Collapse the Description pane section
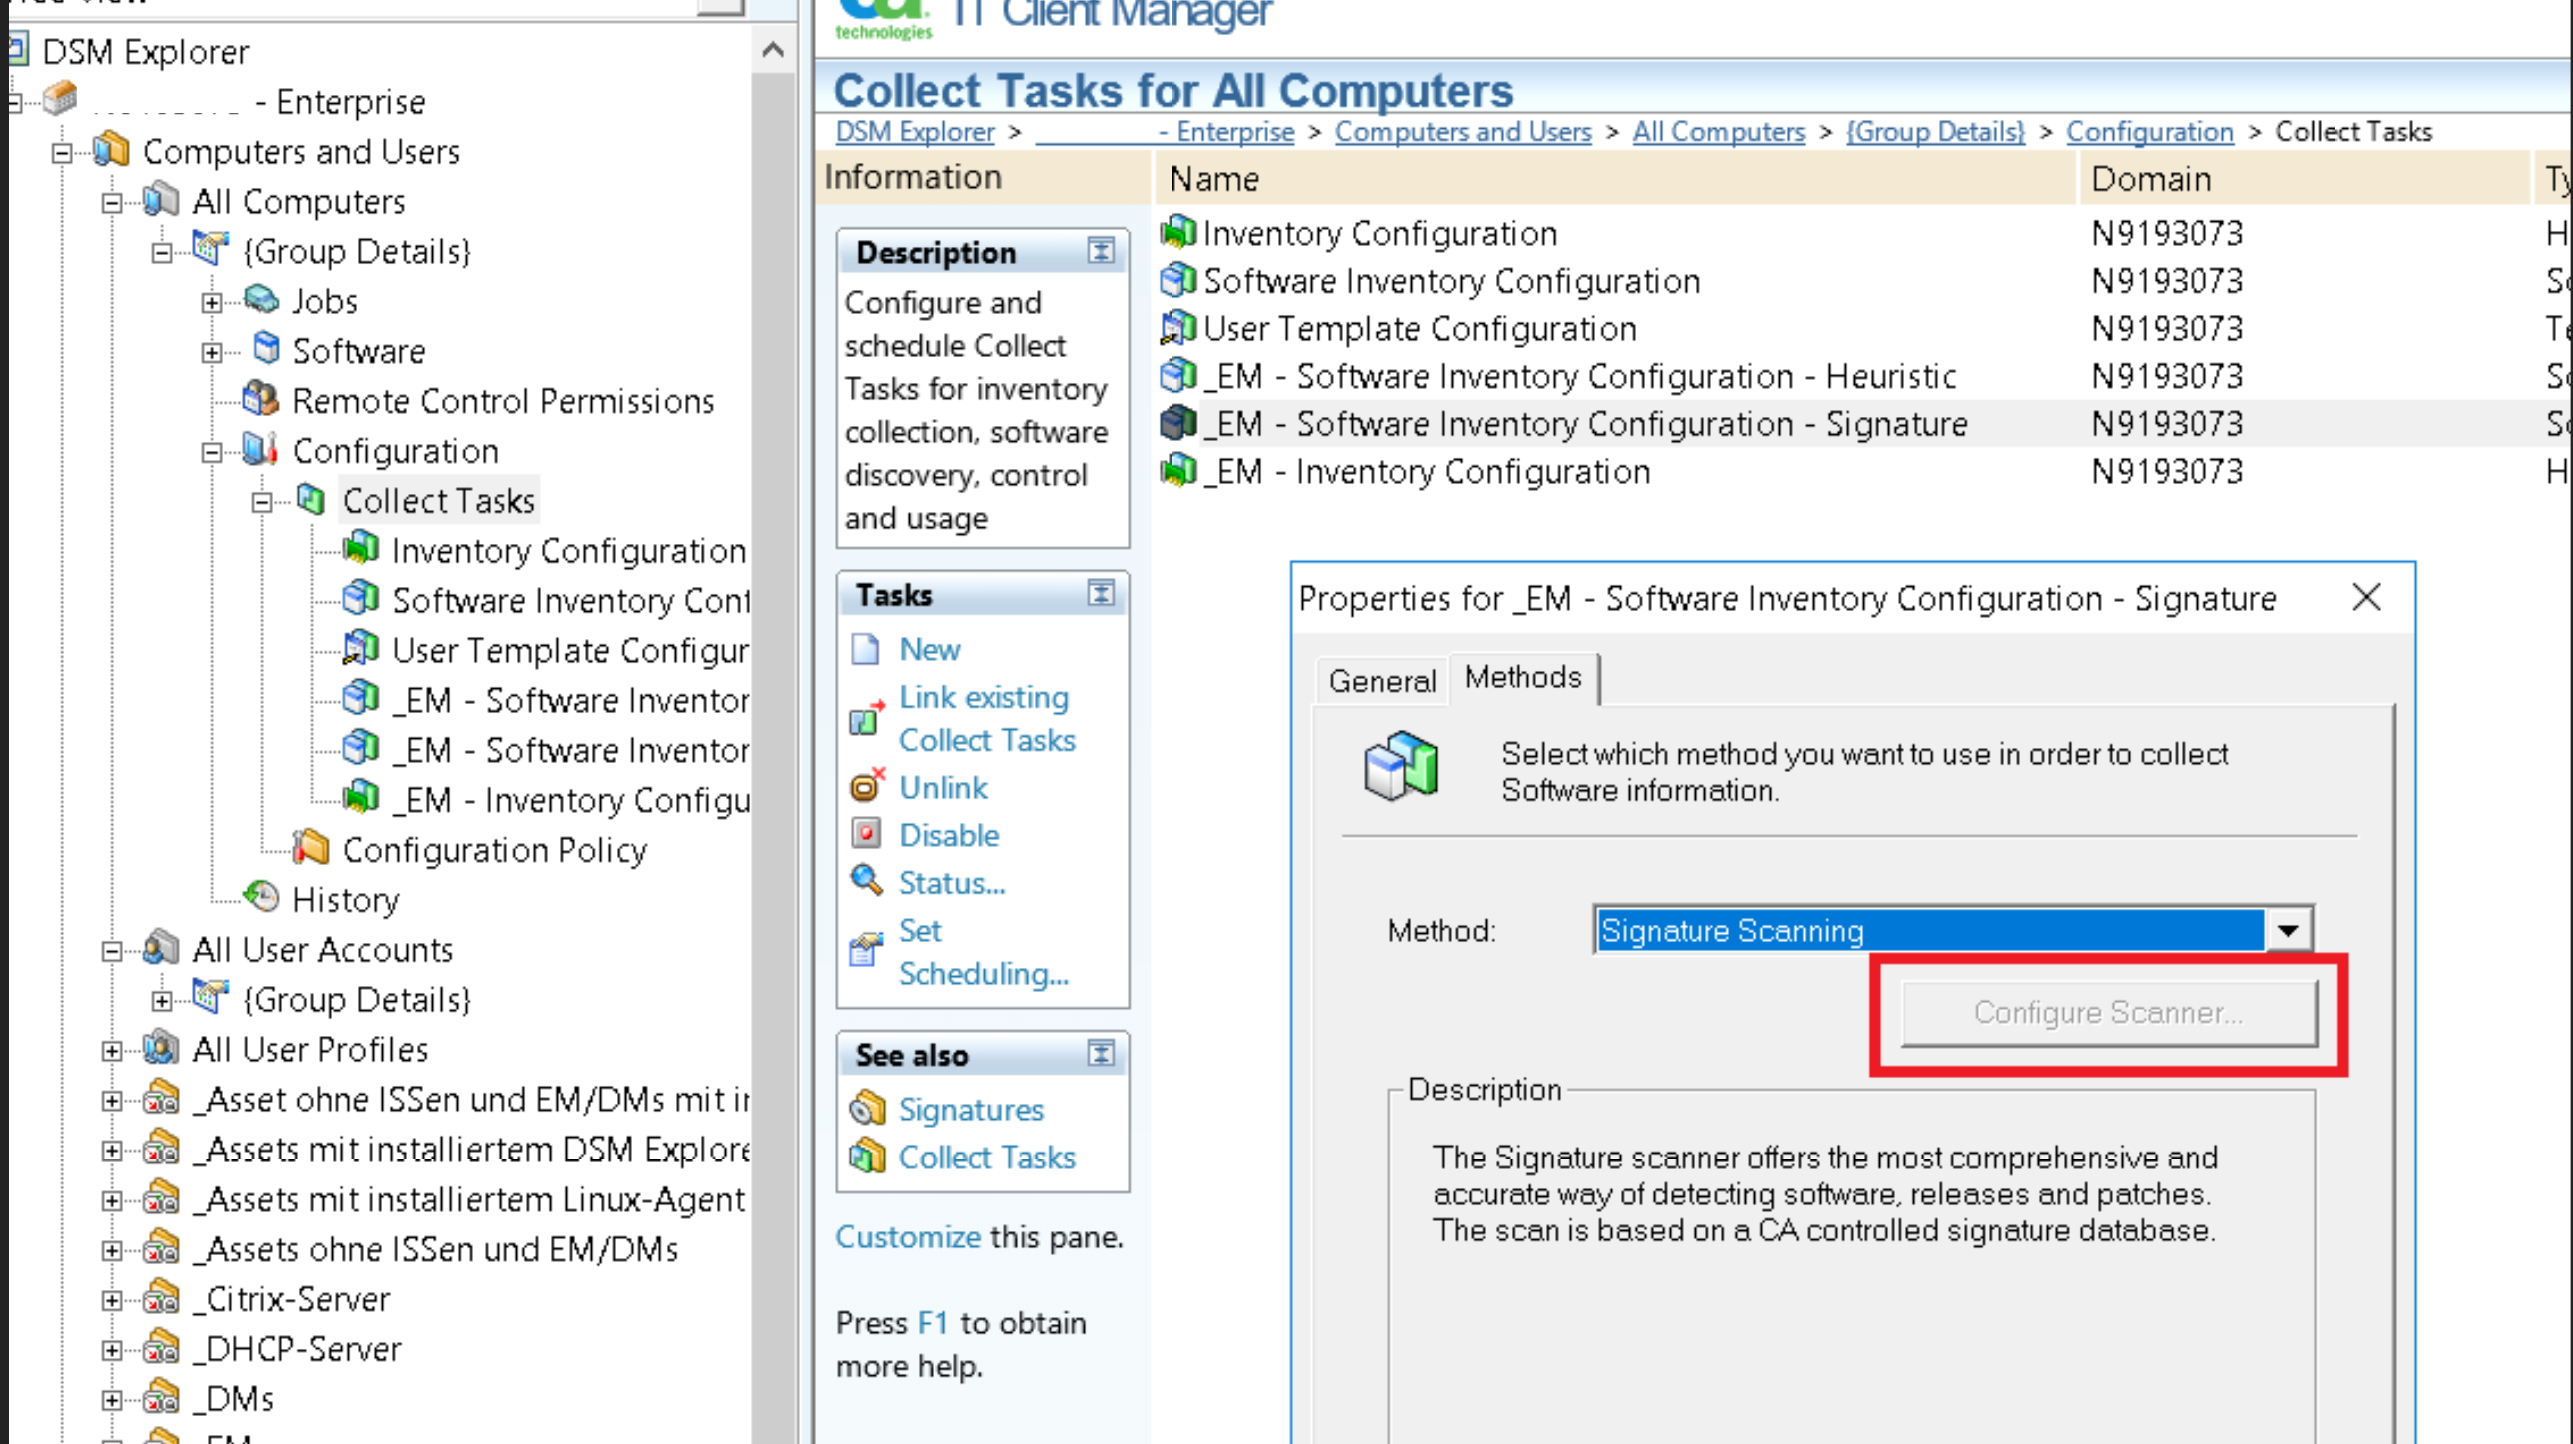This screenshot has width=2573, height=1444. (1100, 251)
